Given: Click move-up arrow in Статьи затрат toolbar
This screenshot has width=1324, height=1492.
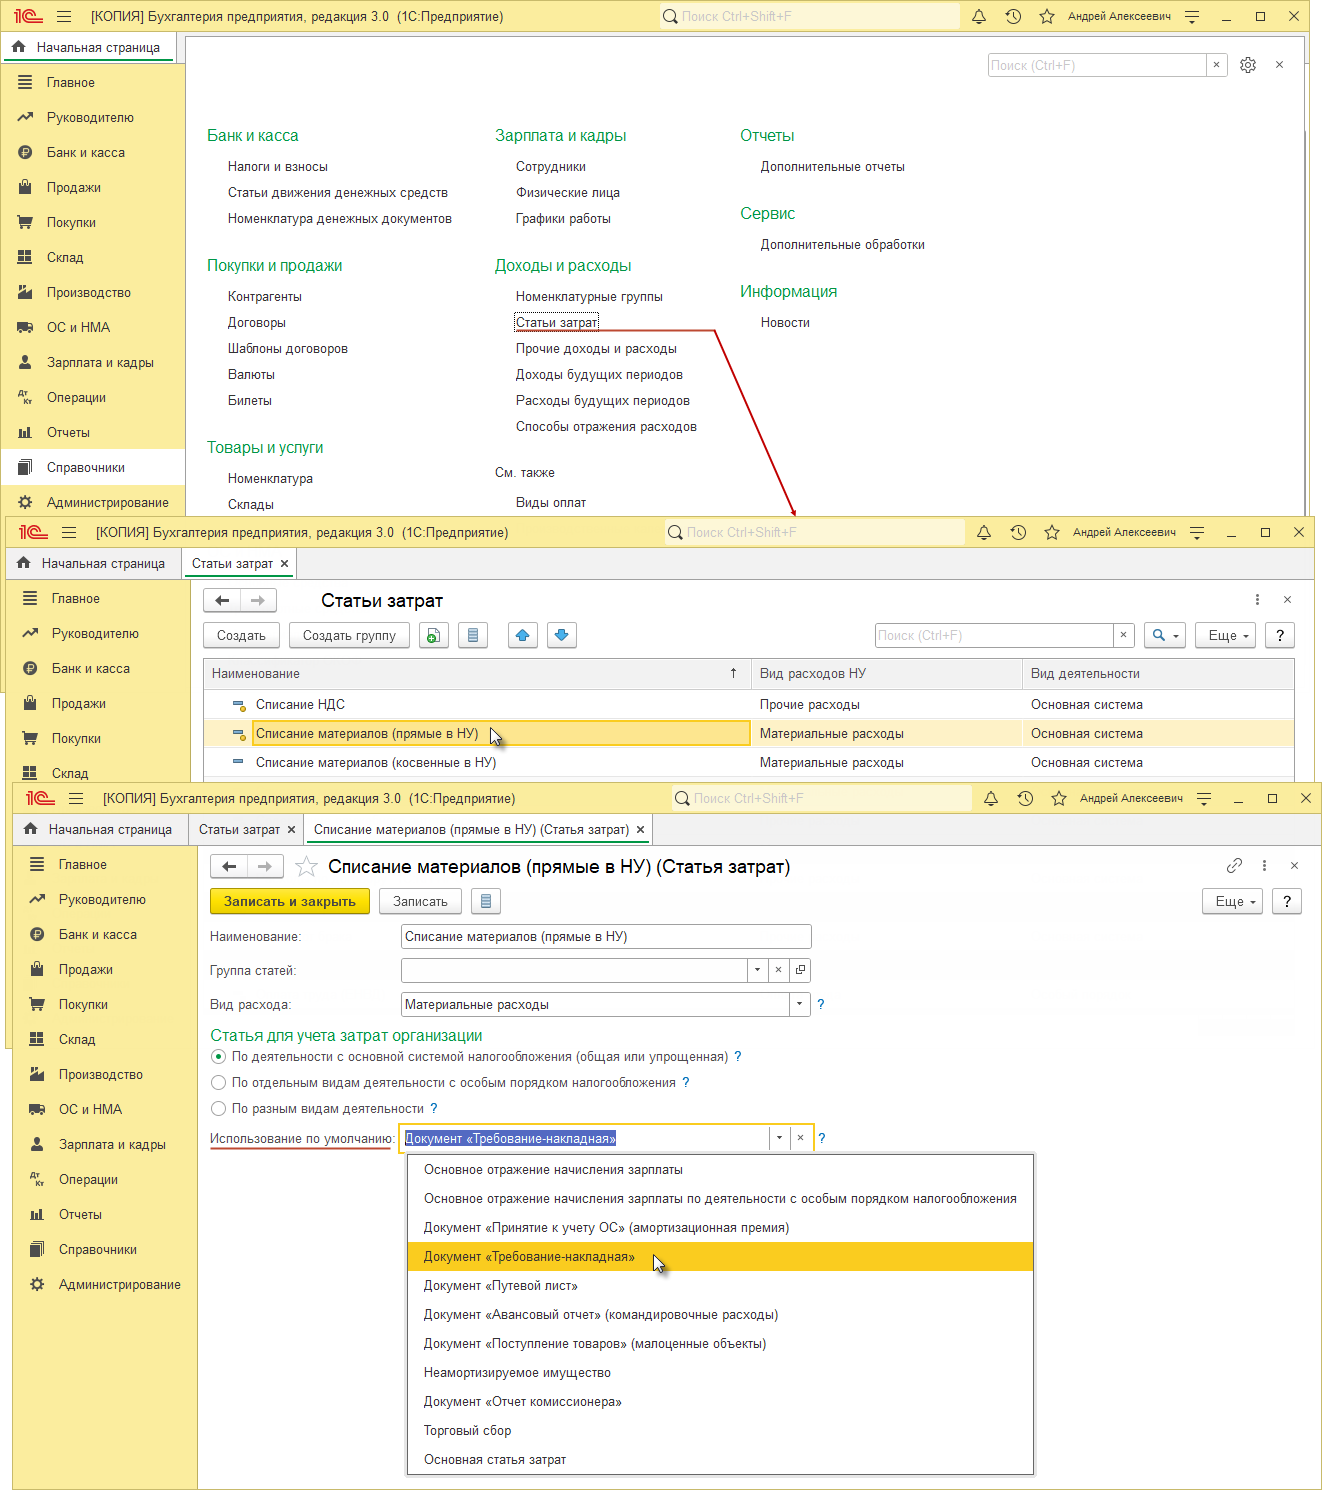Looking at the screenshot, I should [523, 635].
